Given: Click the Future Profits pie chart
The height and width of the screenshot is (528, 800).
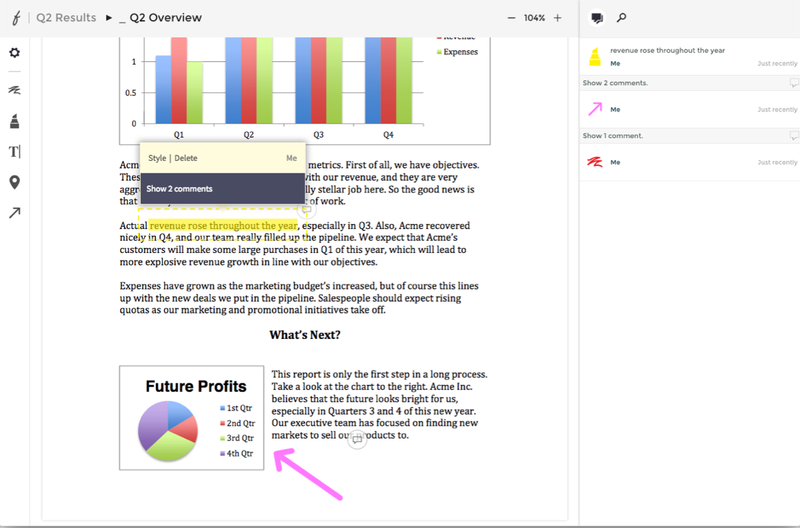Looking at the screenshot, I should (168, 431).
